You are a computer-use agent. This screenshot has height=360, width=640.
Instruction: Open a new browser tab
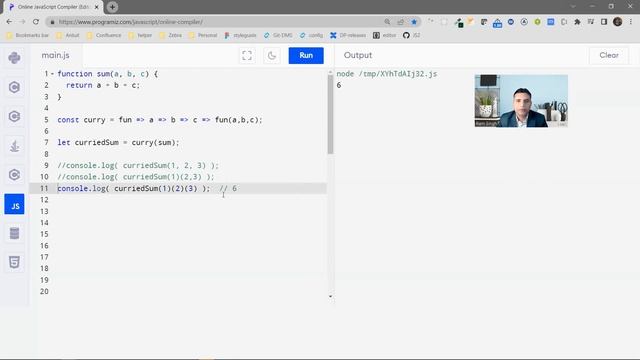click(x=112, y=7)
